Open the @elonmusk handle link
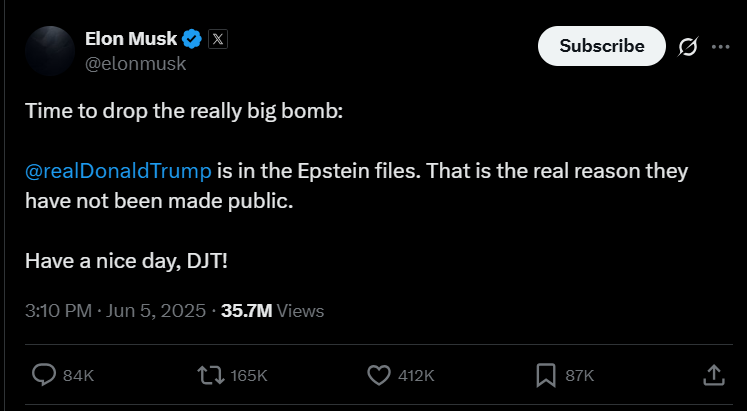The width and height of the screenshot is (747, 411). pos(135,63)
